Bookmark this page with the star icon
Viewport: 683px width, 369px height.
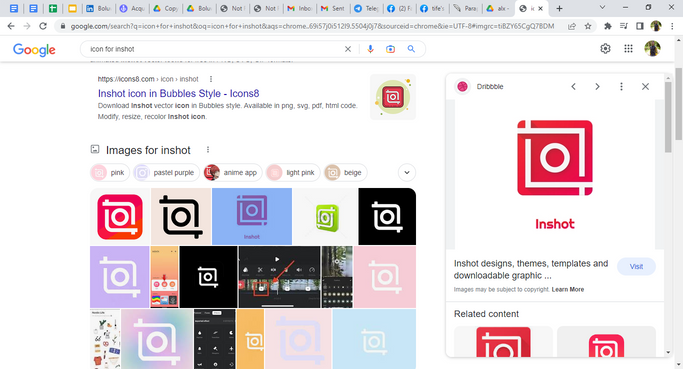tap(588, 26)
